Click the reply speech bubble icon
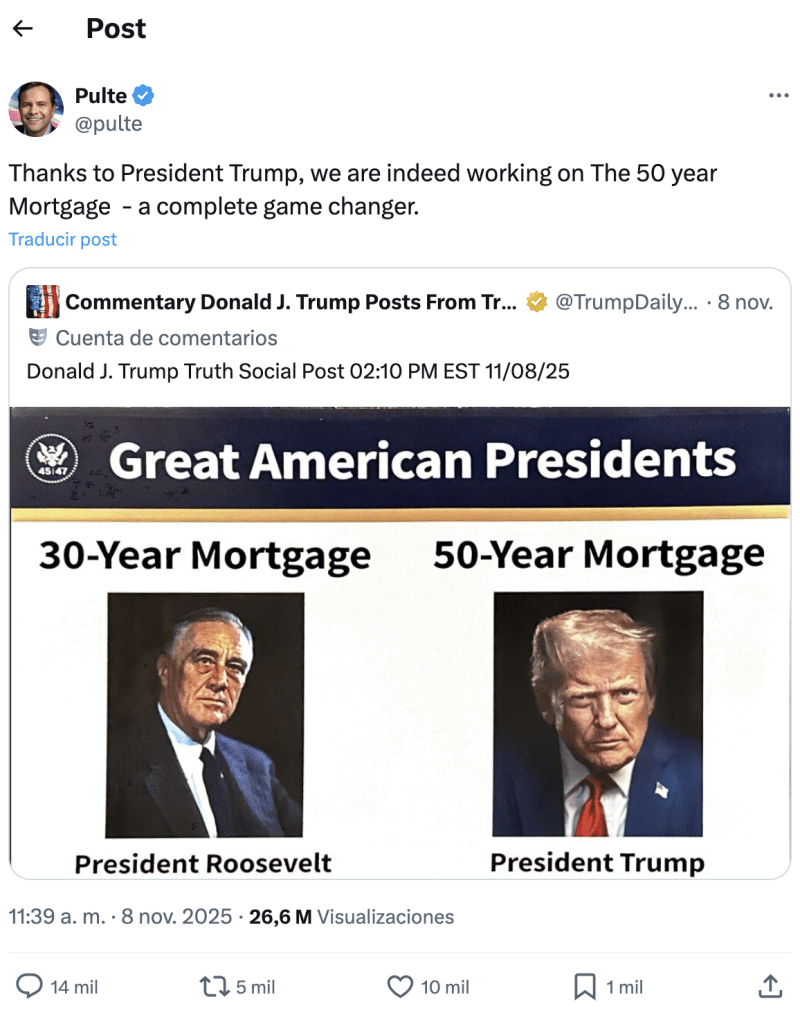 tap(32, 987)
